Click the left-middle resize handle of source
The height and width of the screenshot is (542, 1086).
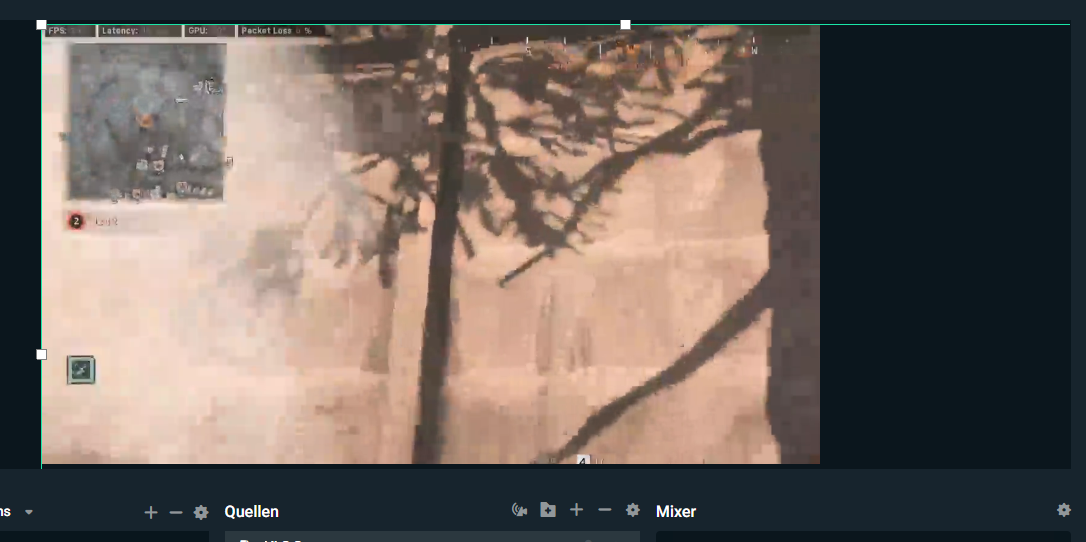(x=42, y=354)
